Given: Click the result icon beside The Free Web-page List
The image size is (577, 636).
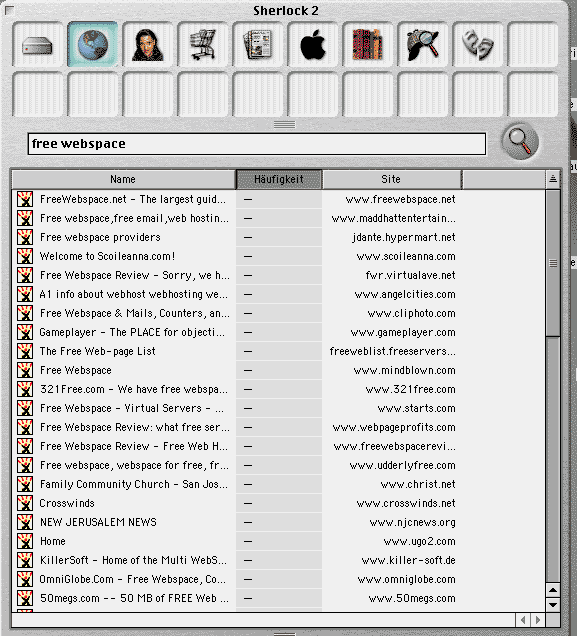Looking at the screenshot, I should tap(25, 351).
